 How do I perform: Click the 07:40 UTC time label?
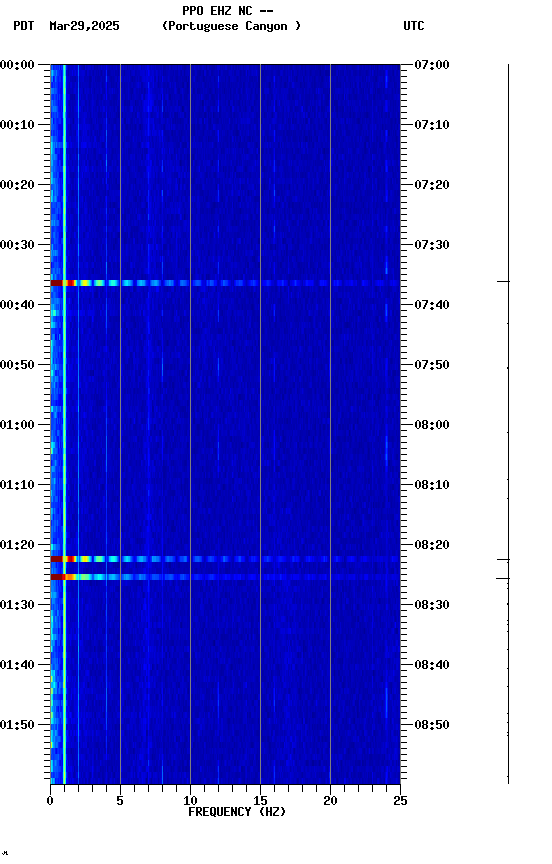432,305
